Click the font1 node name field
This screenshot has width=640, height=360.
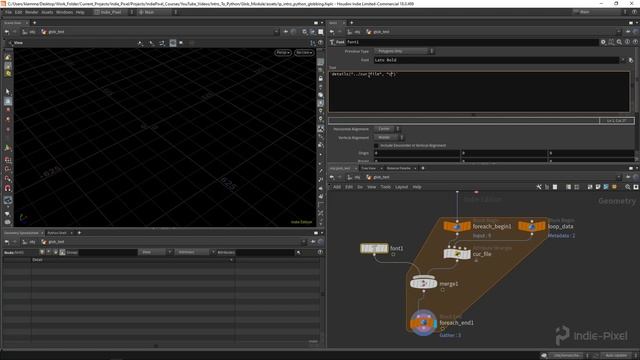pyautogui.click(x=471, y=42)
